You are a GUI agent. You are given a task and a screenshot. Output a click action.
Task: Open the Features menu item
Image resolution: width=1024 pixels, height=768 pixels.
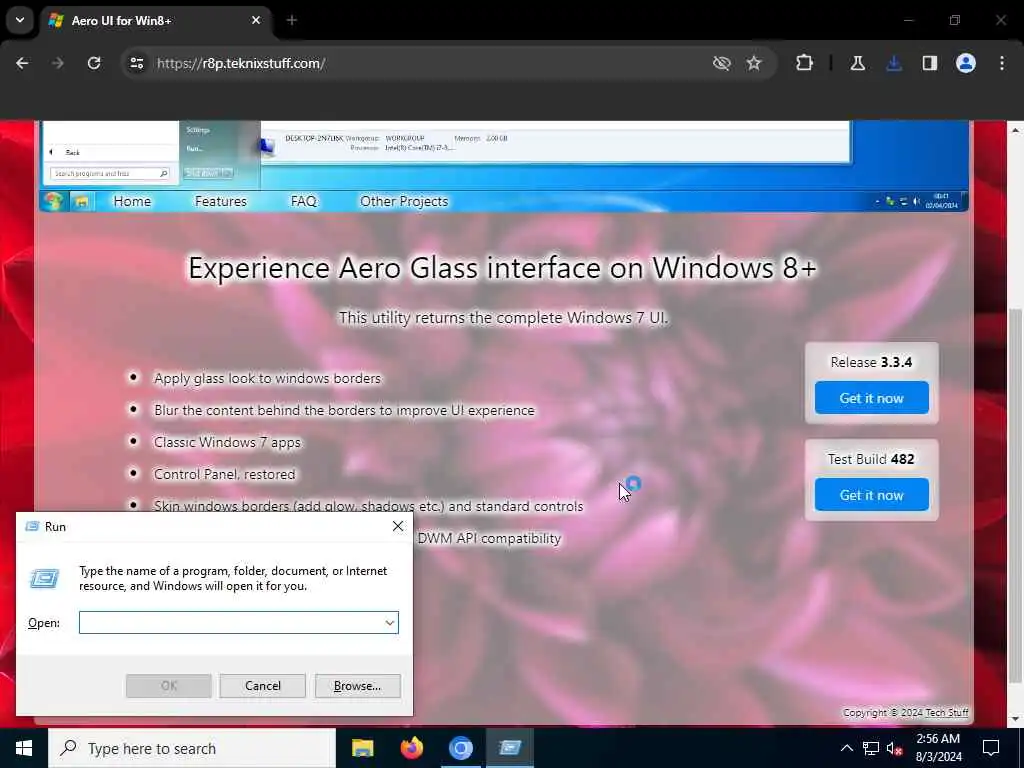221,201
